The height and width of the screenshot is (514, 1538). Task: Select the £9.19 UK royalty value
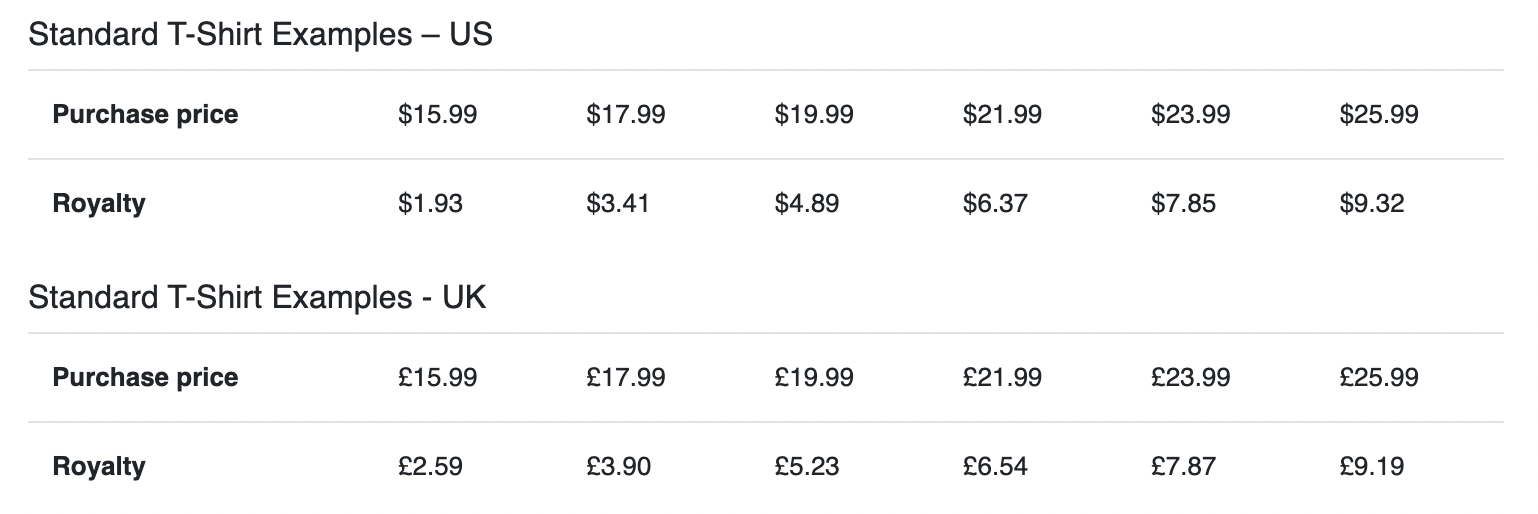pos(1372,466)
